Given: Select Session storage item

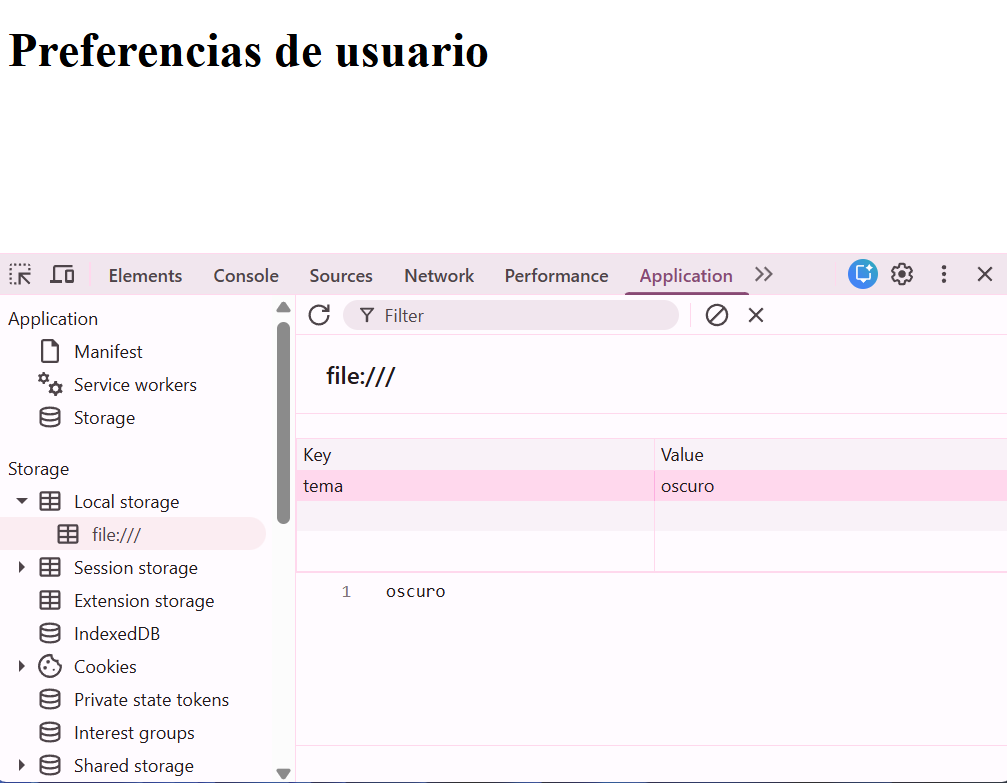Looking at the screenshot, I should point(136,568).
